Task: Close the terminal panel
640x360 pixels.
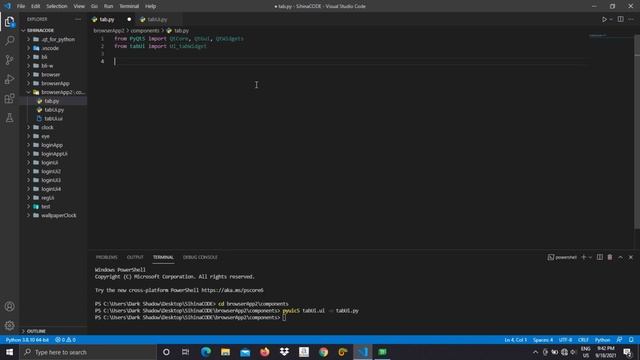Action: 631,257
